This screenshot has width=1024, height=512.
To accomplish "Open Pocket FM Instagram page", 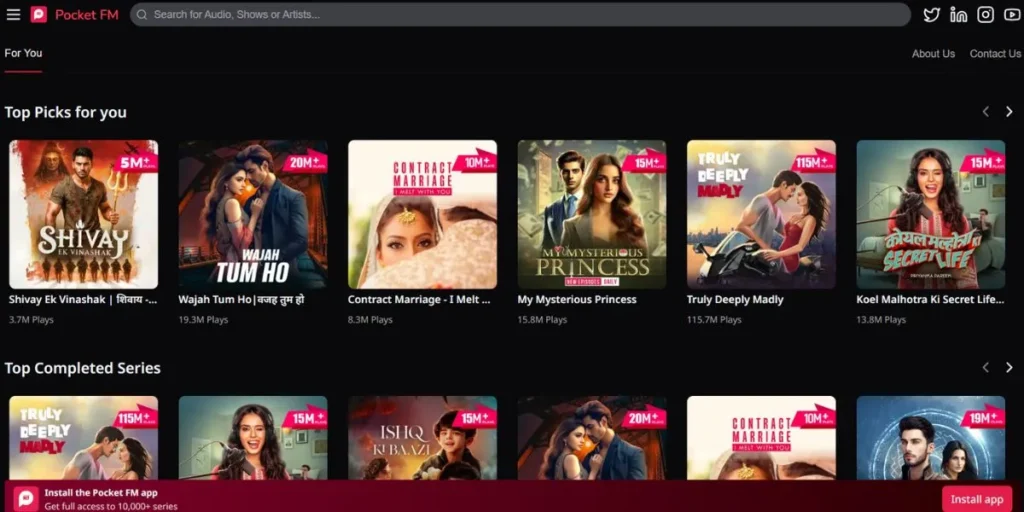I will 985,14.
